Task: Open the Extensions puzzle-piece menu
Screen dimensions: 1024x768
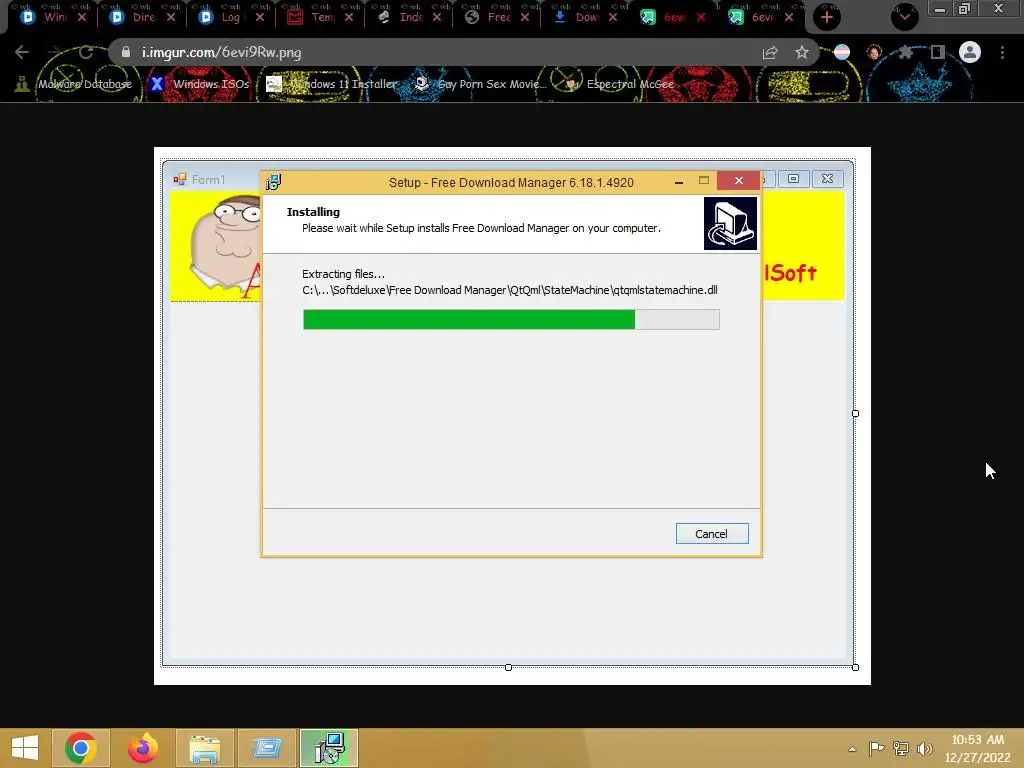Action: pos(906,52)
